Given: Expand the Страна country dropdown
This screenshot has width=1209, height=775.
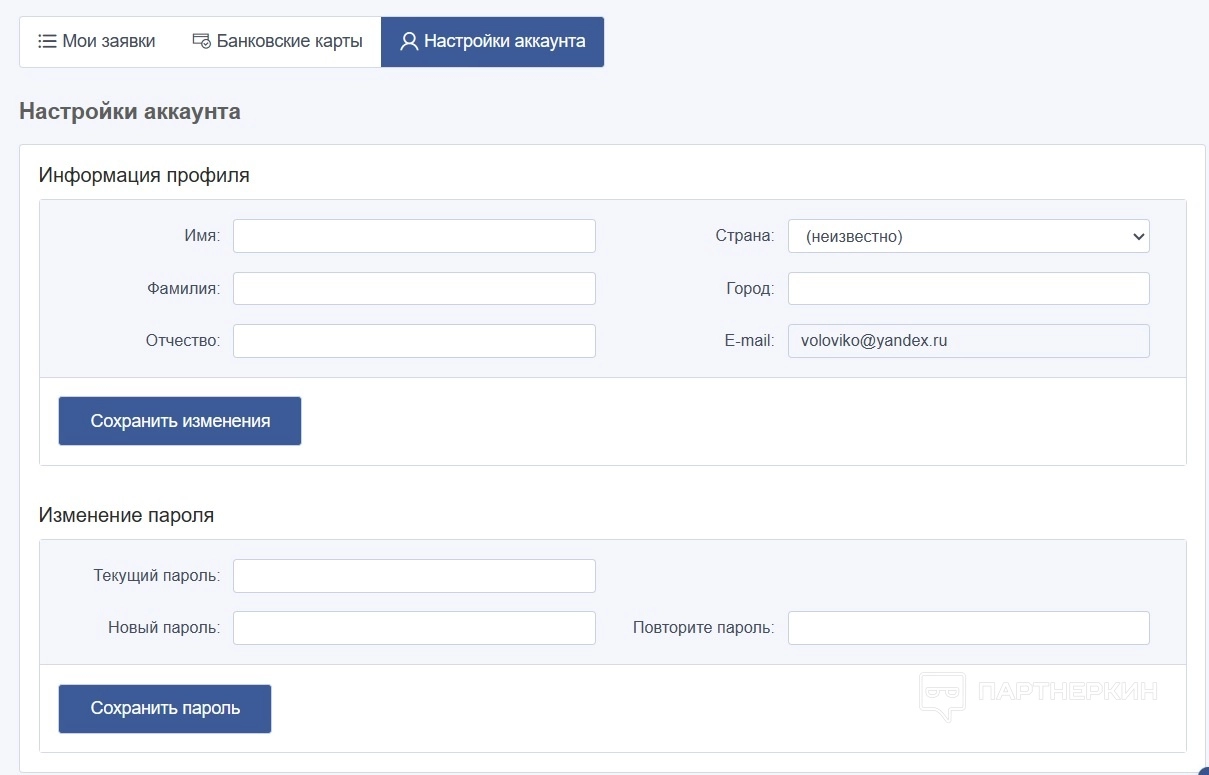Looking at the screenshot, I should coord(968,237).
